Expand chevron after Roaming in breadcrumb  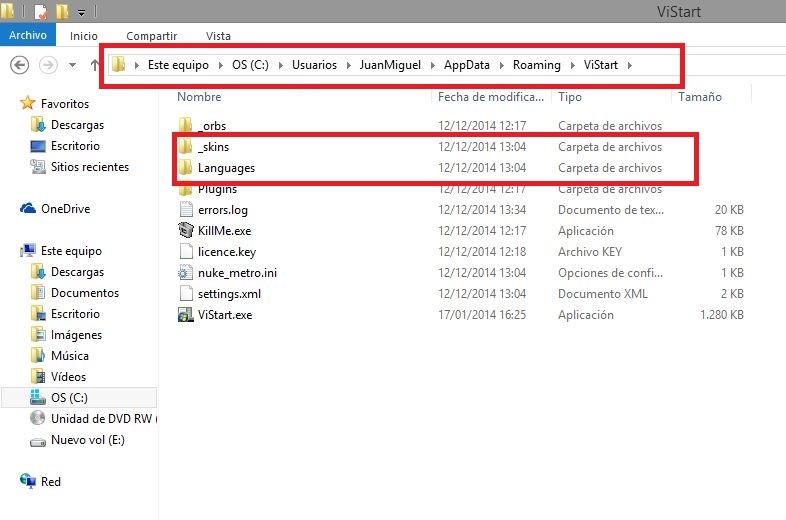[x=572, y=65]
